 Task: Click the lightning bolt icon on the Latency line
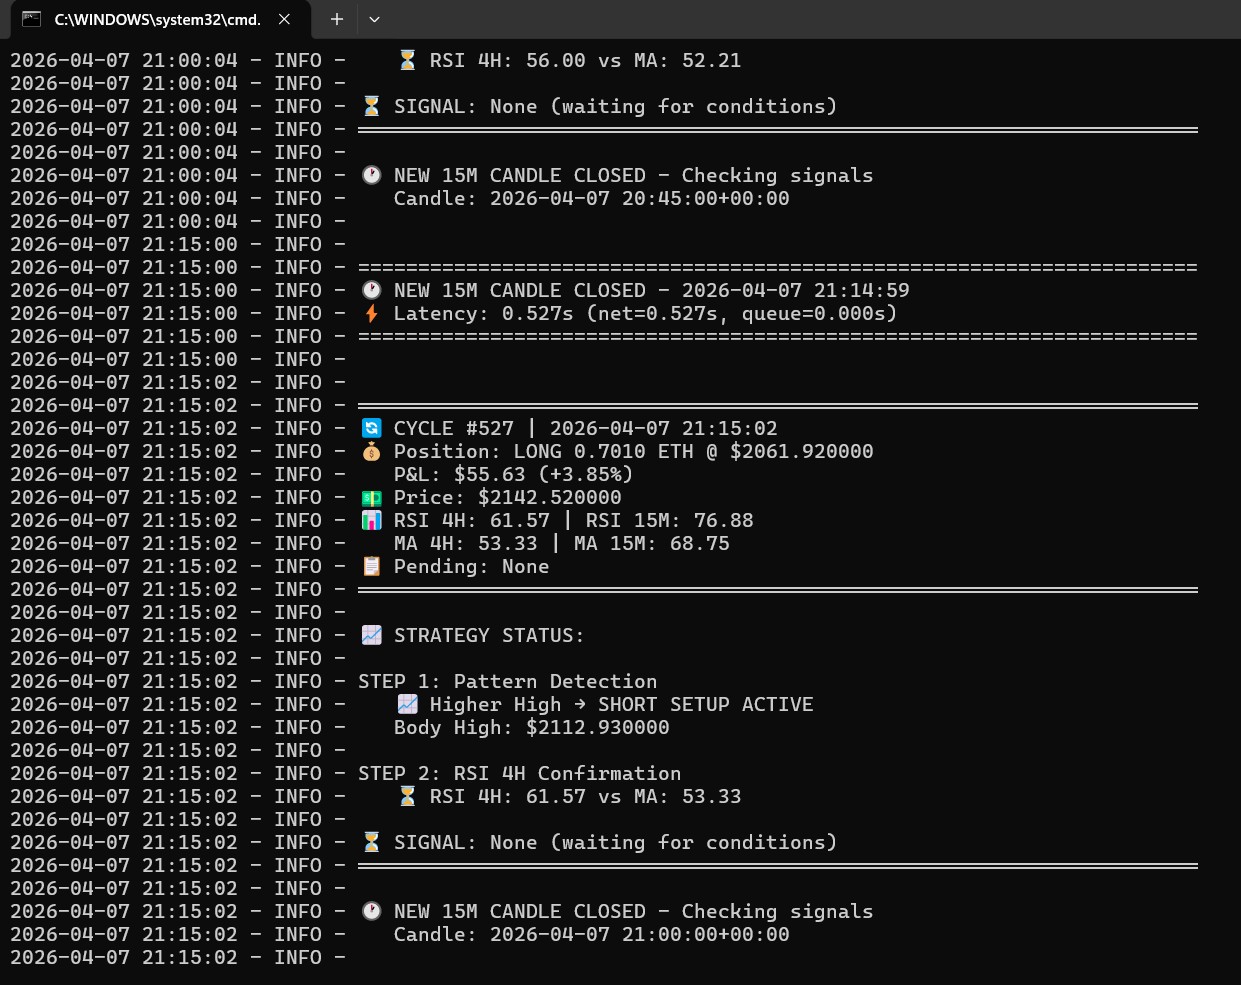point(371,313)
